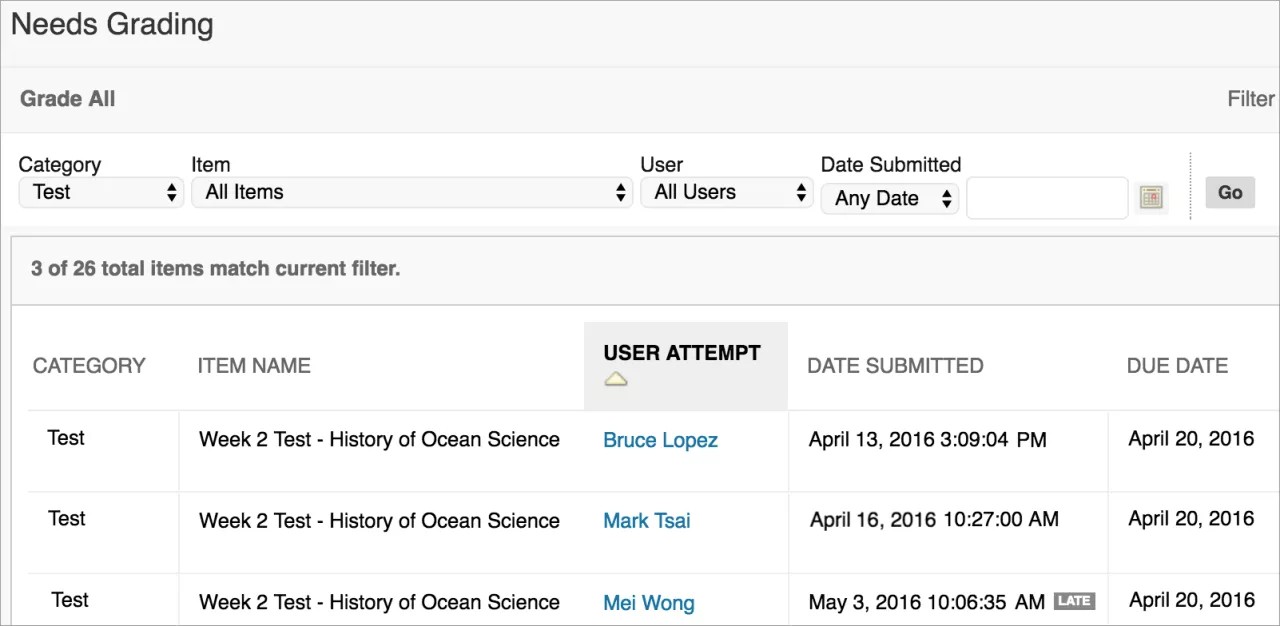
Task: Open the date picker calendar icon
Action: [1152, 198]
